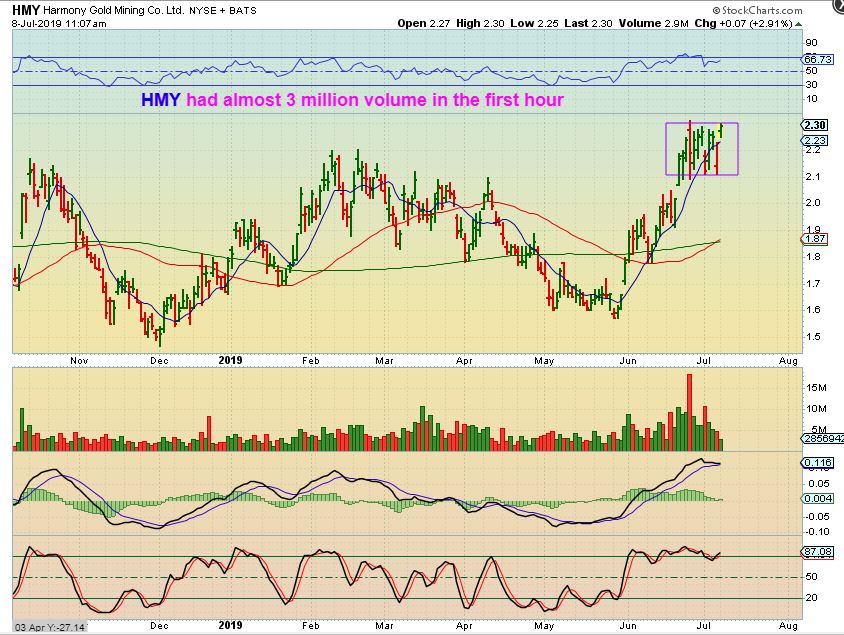The width and height of the screenshot is (844, 635).
Task: Click the last price label 2.30
Action: 813,125
